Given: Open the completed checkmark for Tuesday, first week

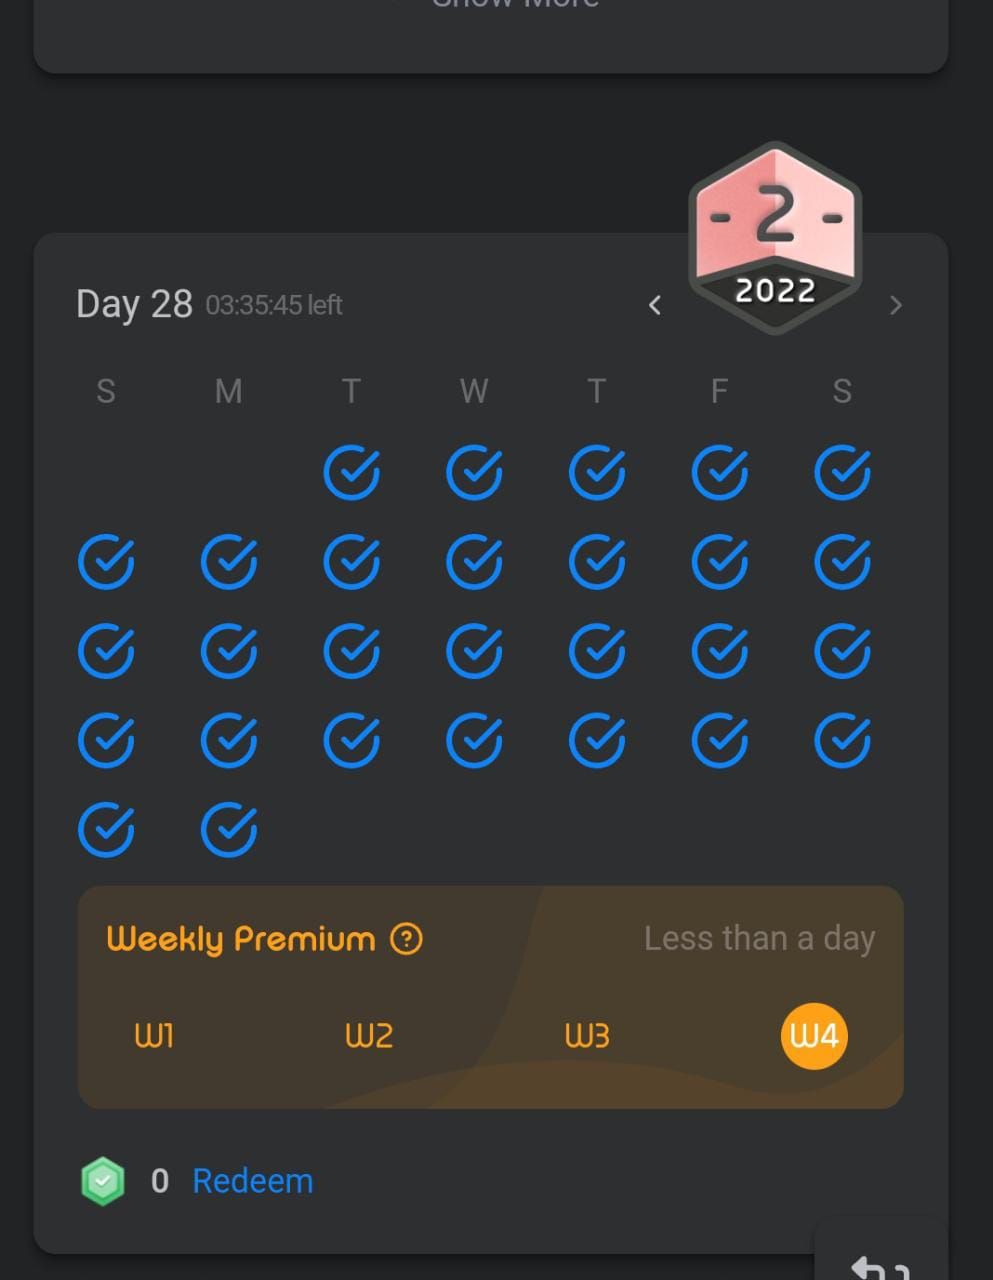Looking at the screenshot, I should click(352, 473).
